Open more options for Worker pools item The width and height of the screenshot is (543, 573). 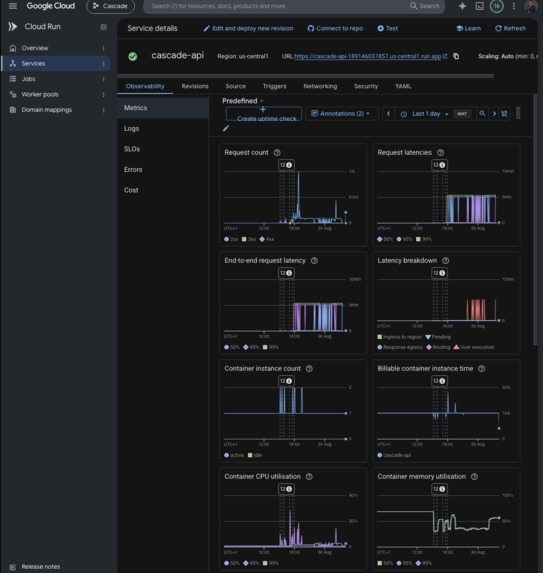point(103,95)
